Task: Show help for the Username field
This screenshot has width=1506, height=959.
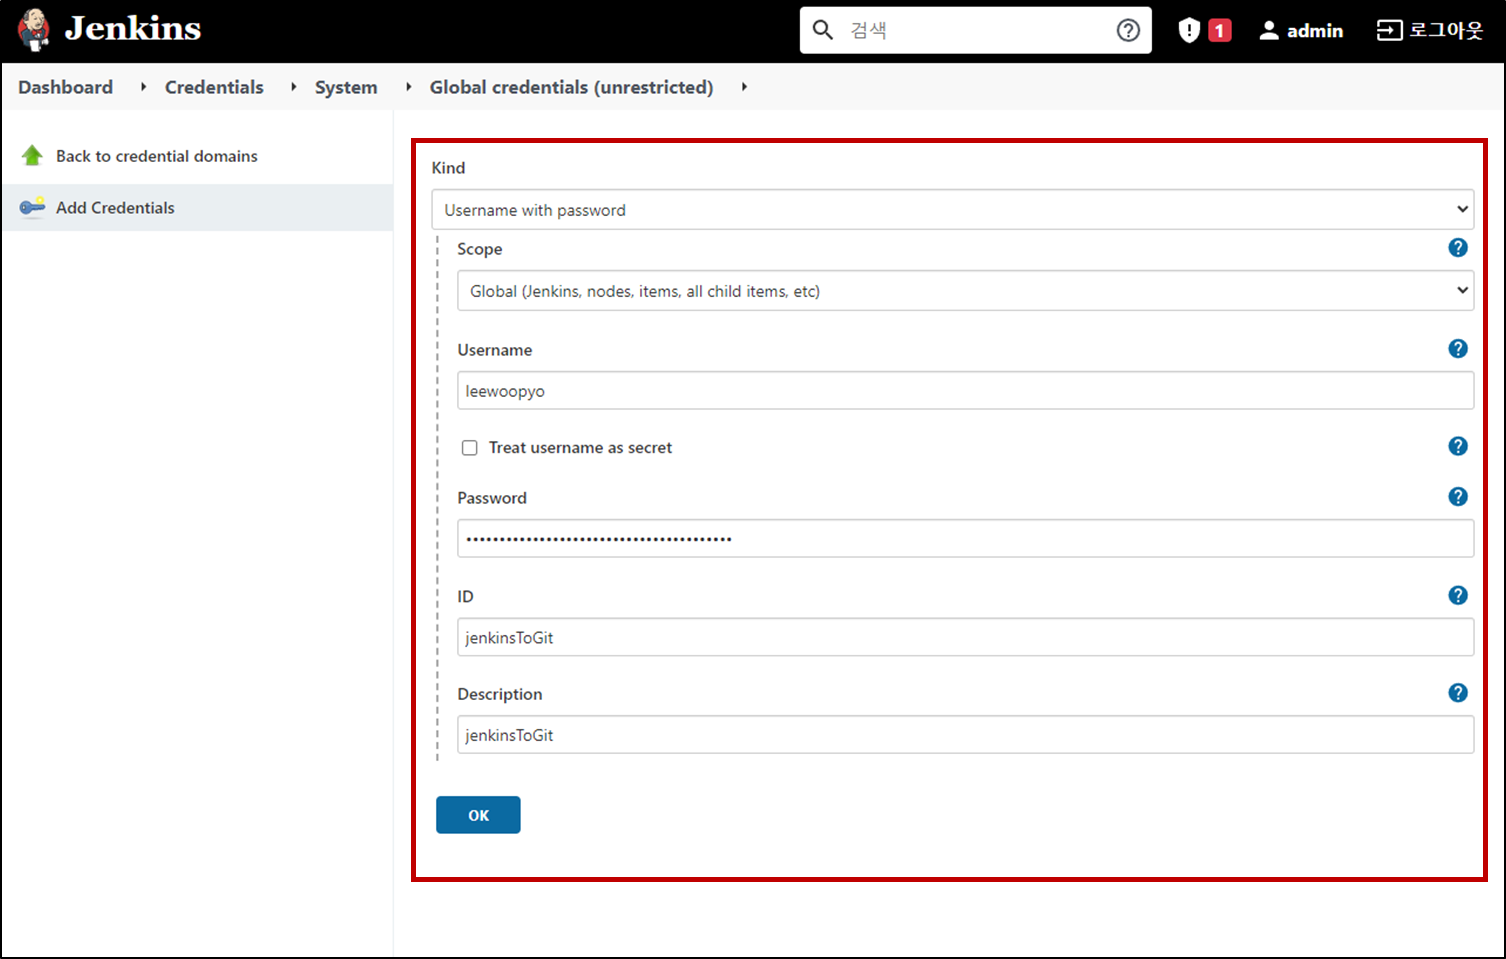Action: click(1458, 348)
